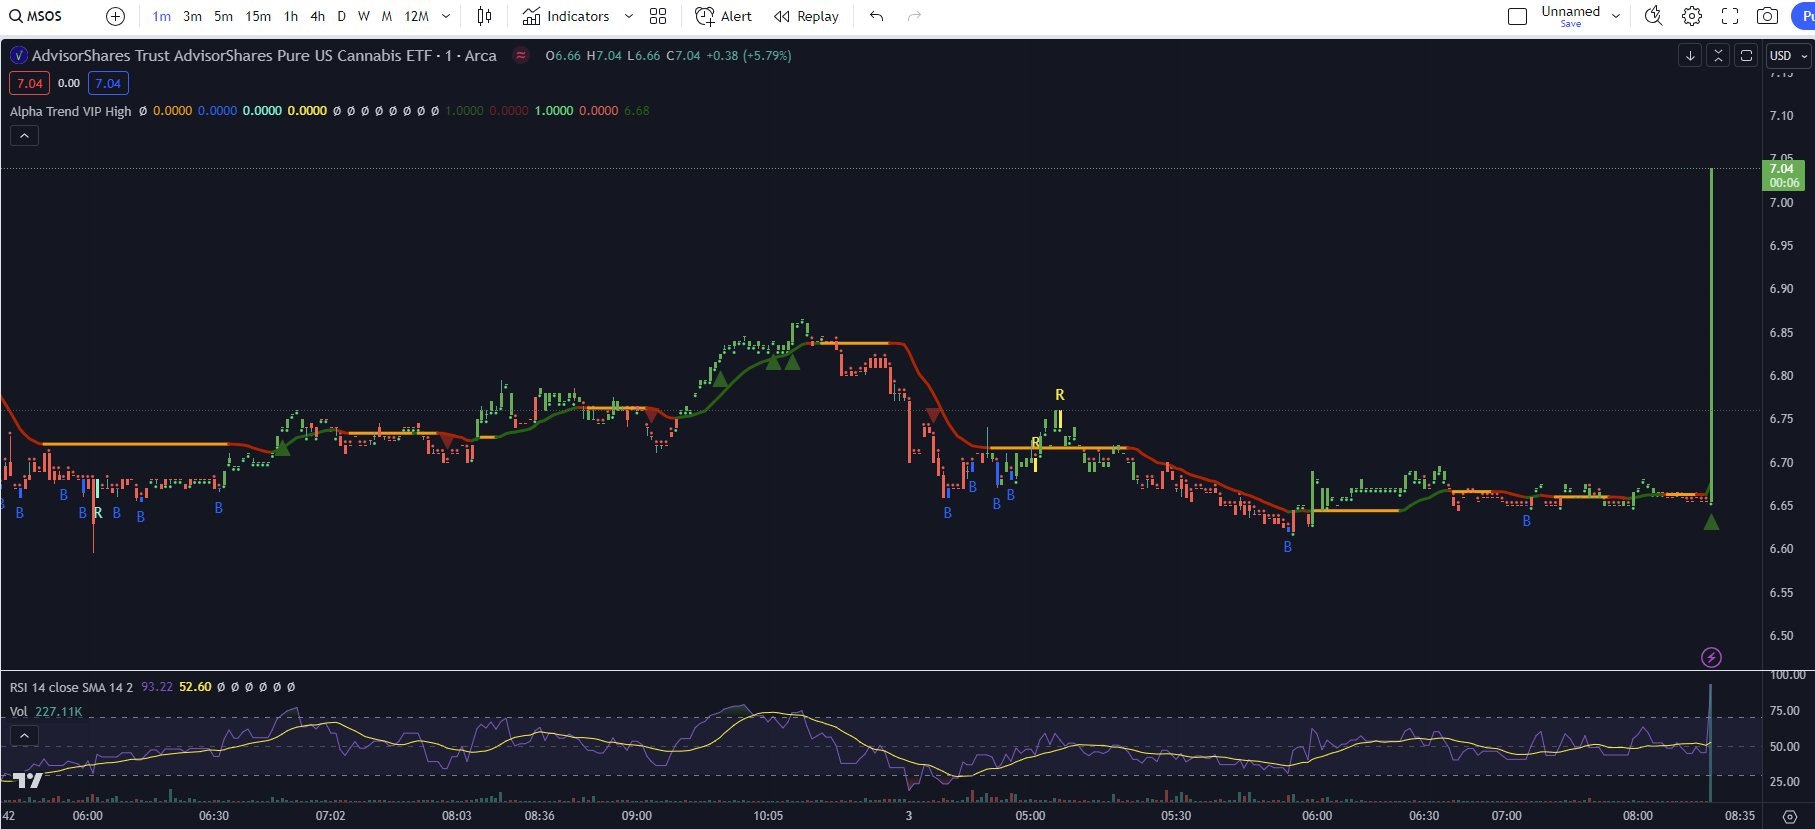The image size is (1815, 829).
Task: Enter fullscreen mode
Action: pos(1730,16)
